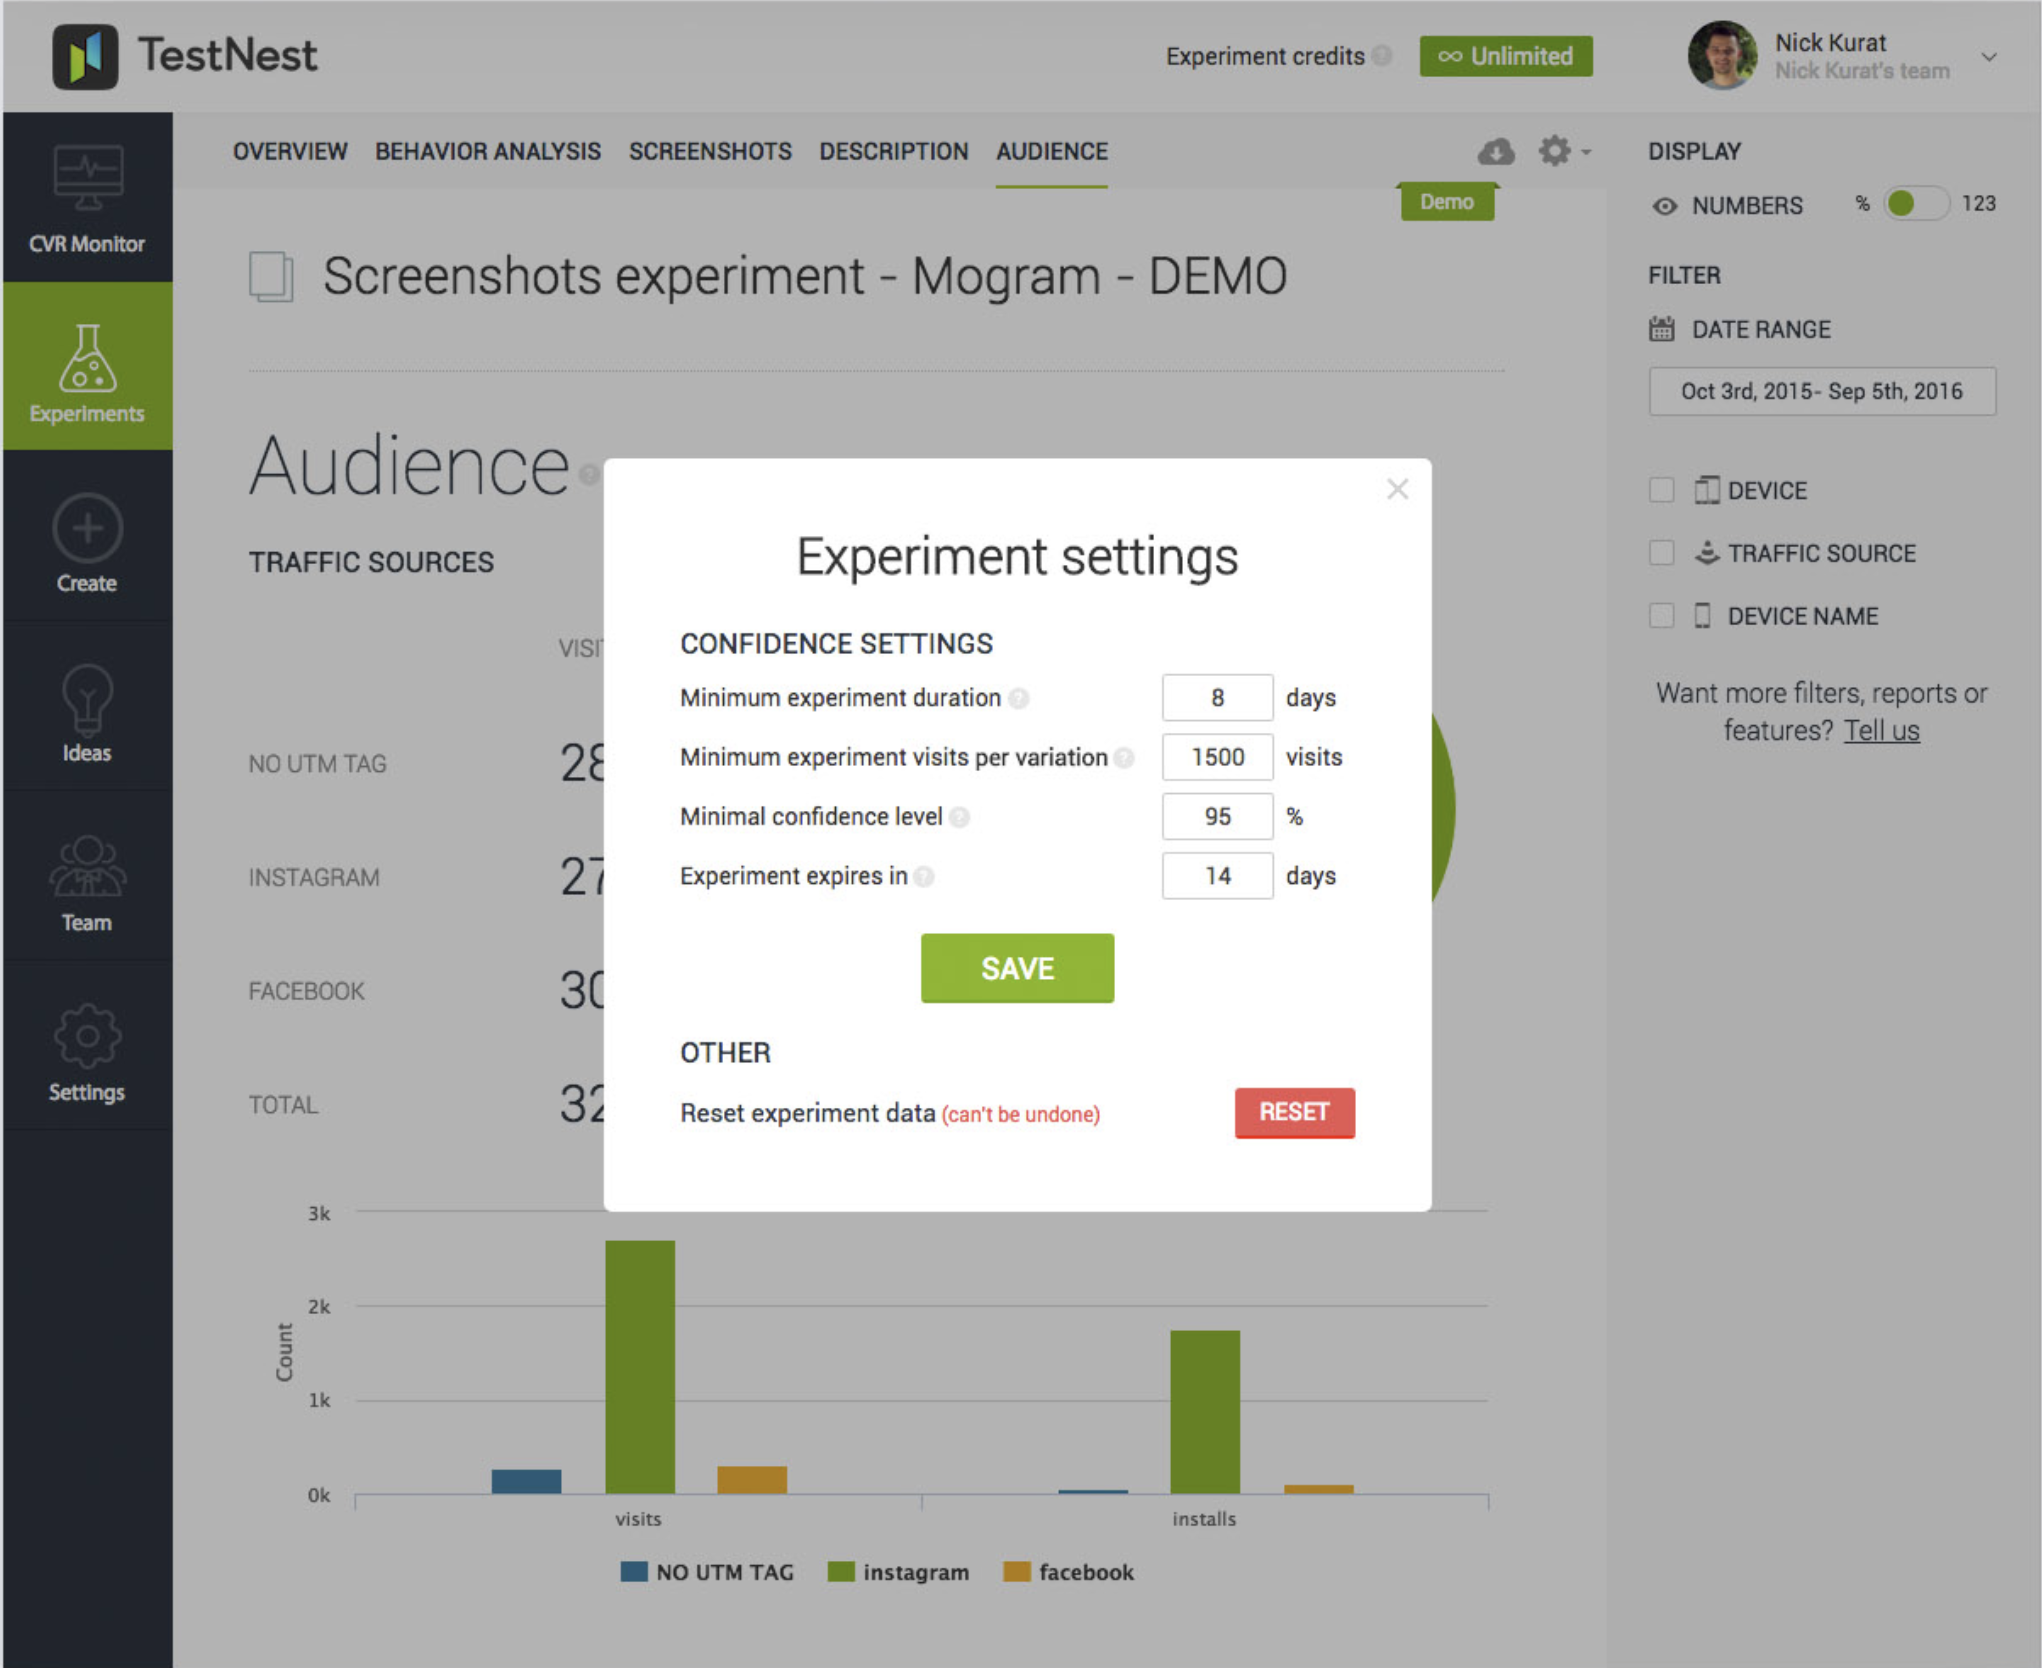Click the cloud download icon

click(x=1495, y=152)
